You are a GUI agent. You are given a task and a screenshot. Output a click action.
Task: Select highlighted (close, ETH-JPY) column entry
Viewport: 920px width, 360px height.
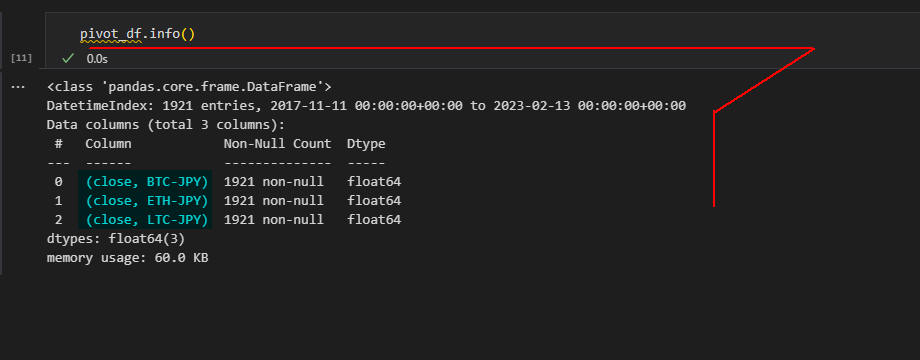pos(147,201)
